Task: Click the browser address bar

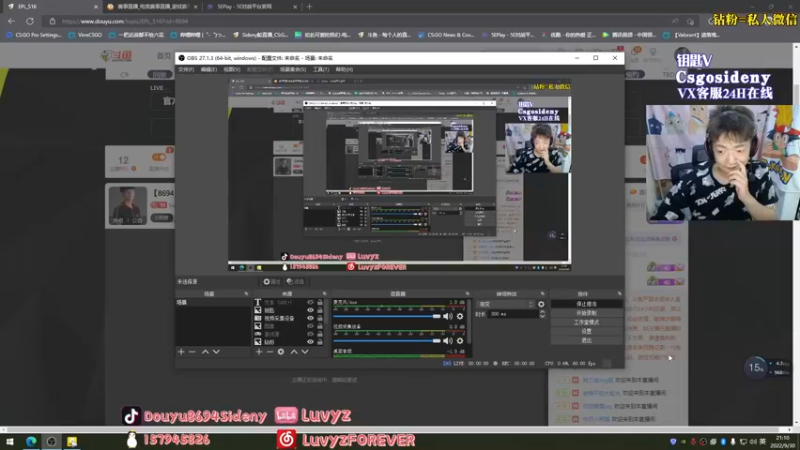Action: (x=357, y=21)
